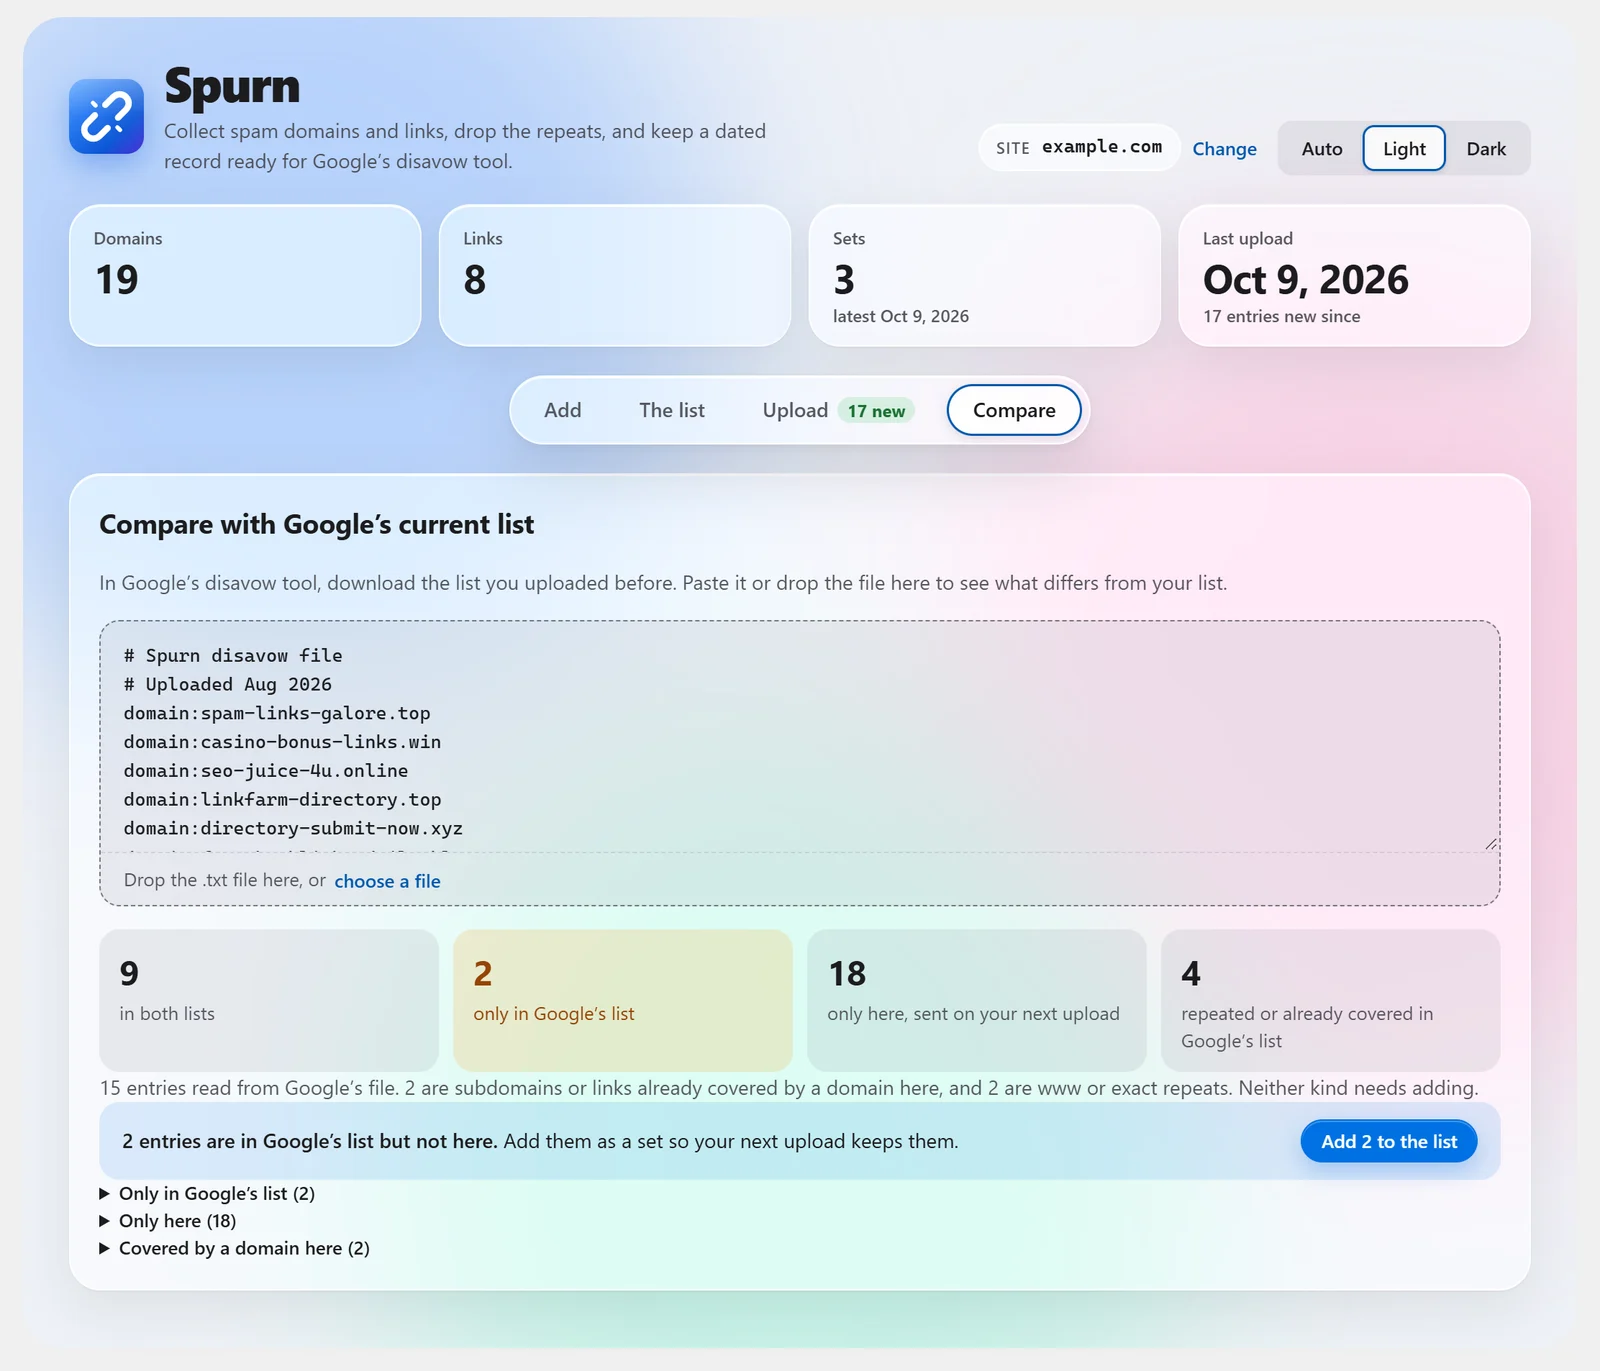Click the Domains 19 stat card
The image size is (1600, 1371).
(245, 276)
